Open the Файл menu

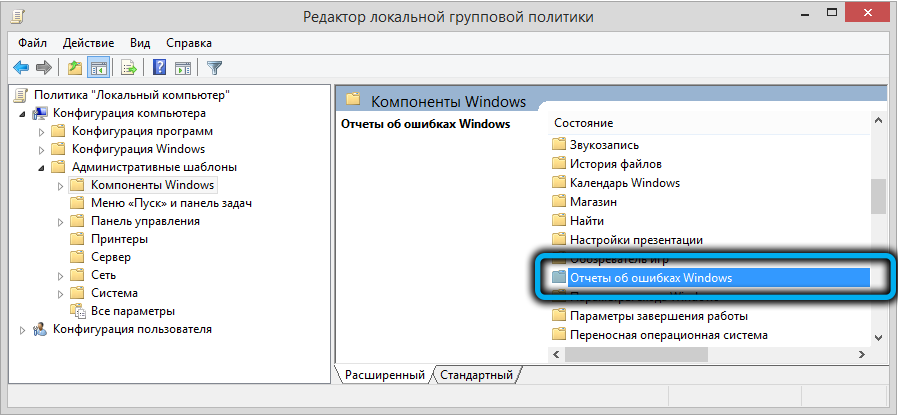coord(31,43)
